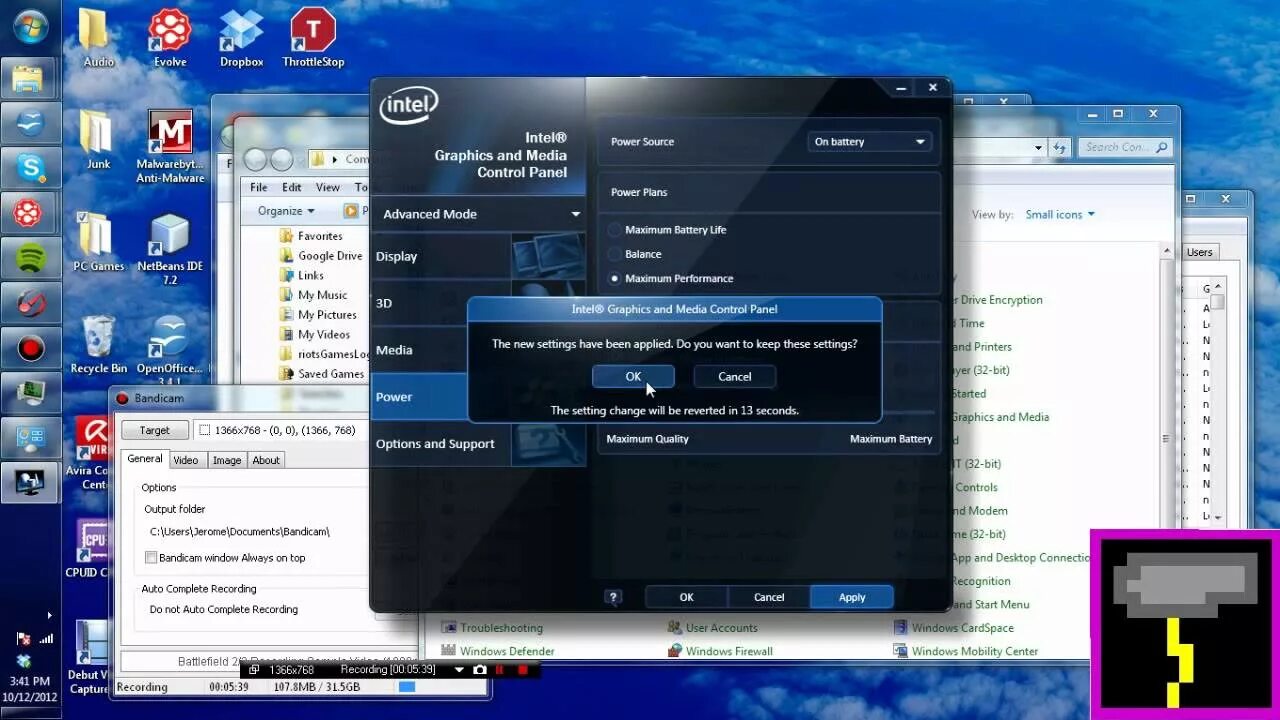Image resolution: width=1280 pixels, height=720 pixels.
Task: Open the File menu in Explorer window
Action: tap(259, 187)
